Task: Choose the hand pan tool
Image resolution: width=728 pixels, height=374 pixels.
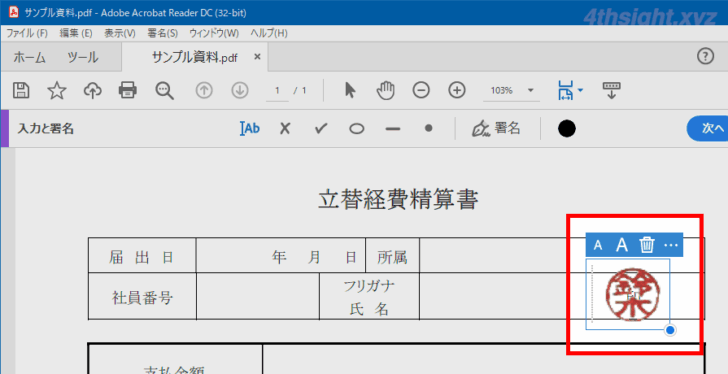Action: click(x=385, y=90)
